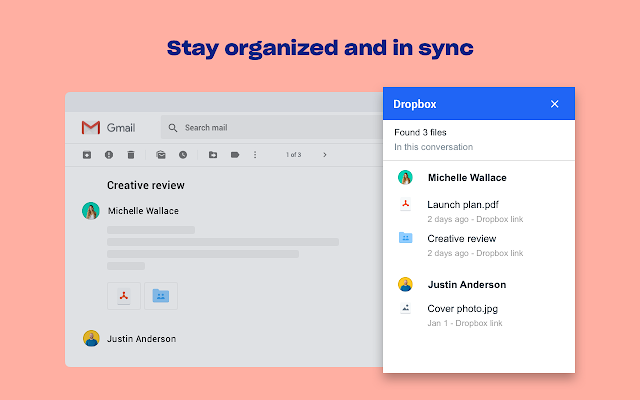Click the Move to folder icon

click(x=213, y=155)
